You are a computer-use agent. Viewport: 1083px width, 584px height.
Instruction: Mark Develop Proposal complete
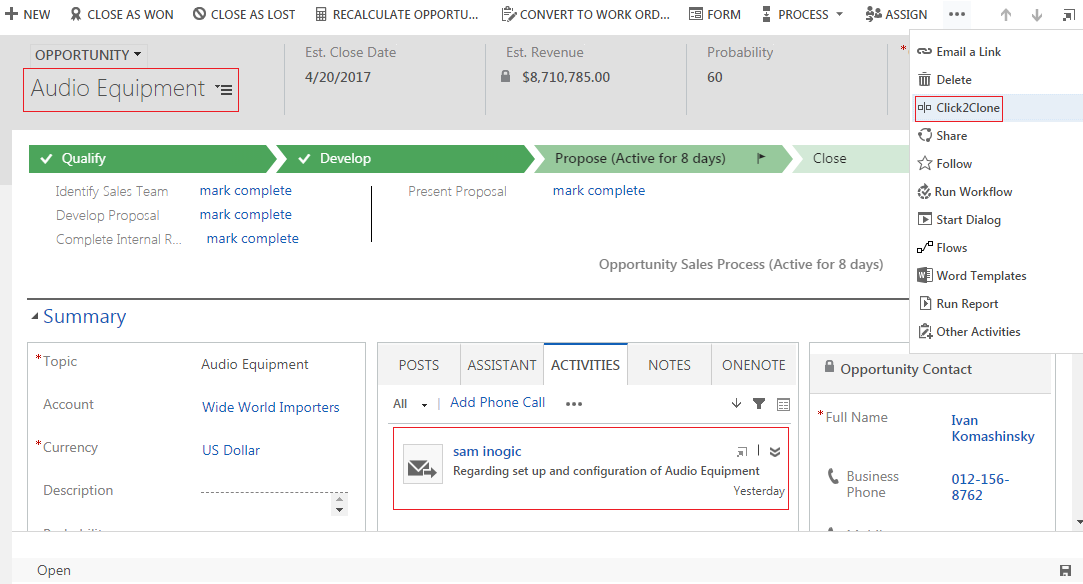coord(245,215)
